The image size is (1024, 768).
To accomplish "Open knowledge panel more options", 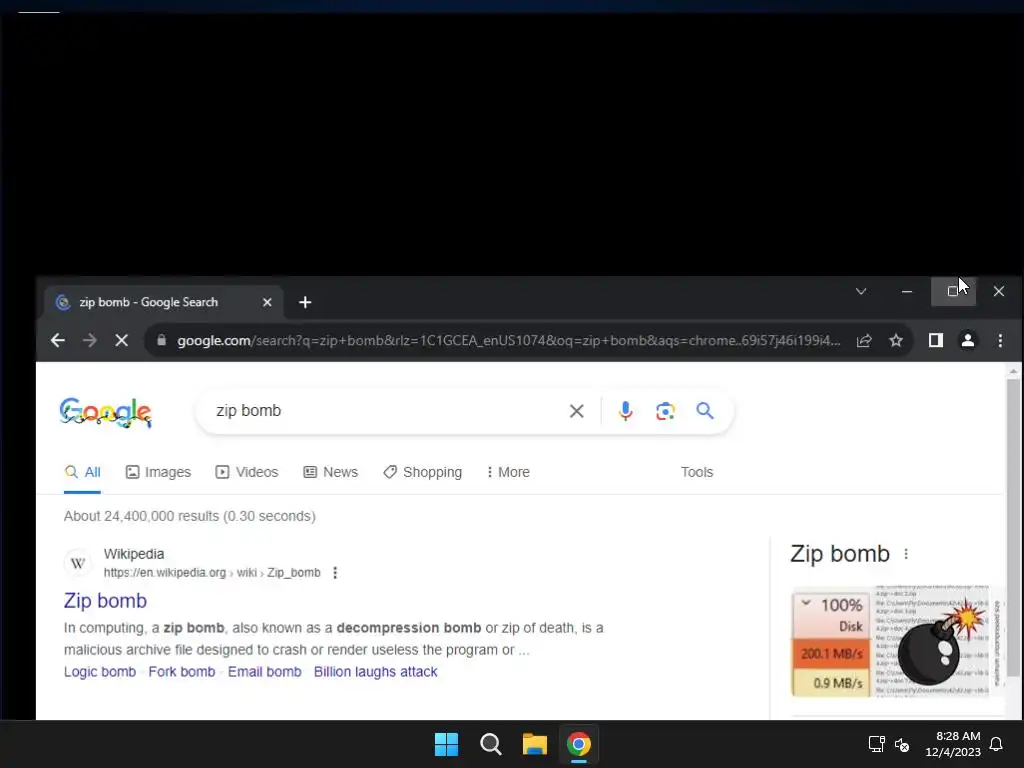I will pos(906,554).
